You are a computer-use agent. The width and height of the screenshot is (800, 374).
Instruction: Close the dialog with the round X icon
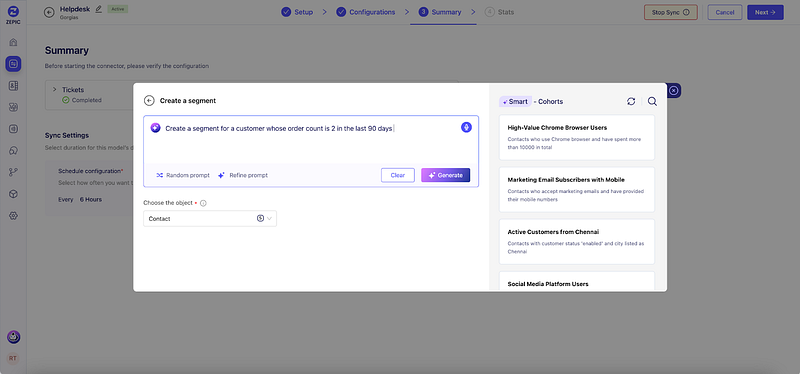tap(673, 90)
